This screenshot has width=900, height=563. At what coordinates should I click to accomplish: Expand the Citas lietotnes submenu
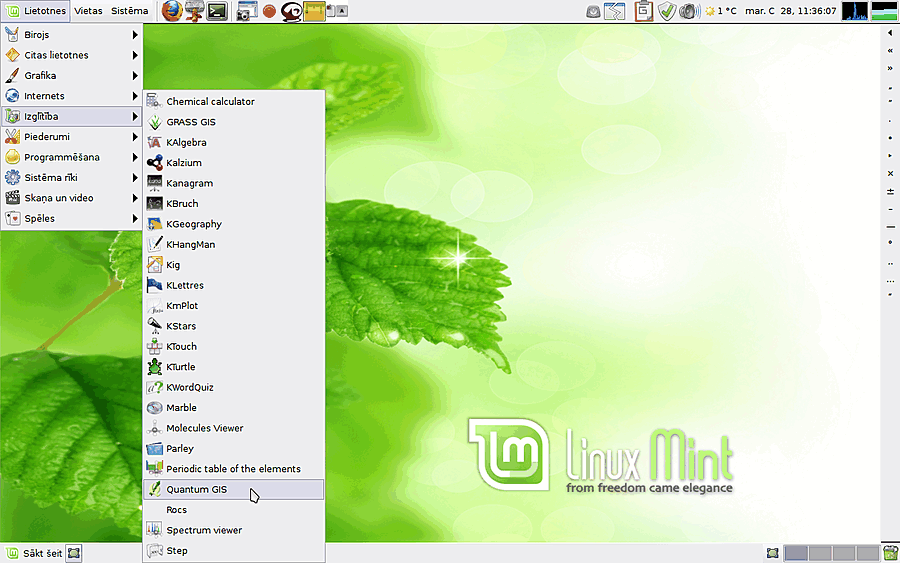click(x=72, y=55)
